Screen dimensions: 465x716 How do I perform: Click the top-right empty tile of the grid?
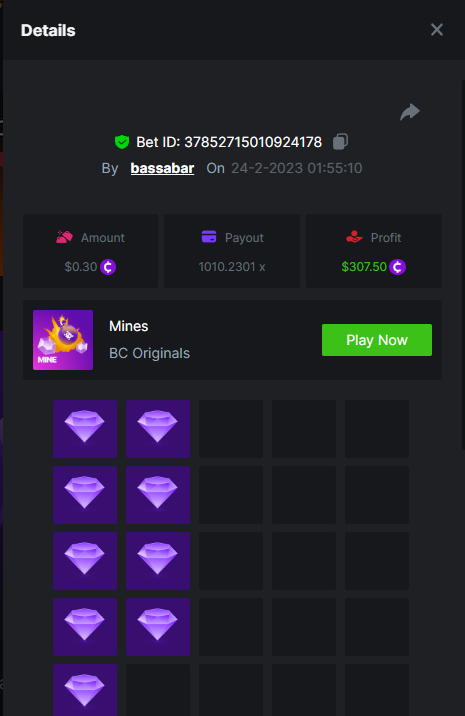click(377, 429)
